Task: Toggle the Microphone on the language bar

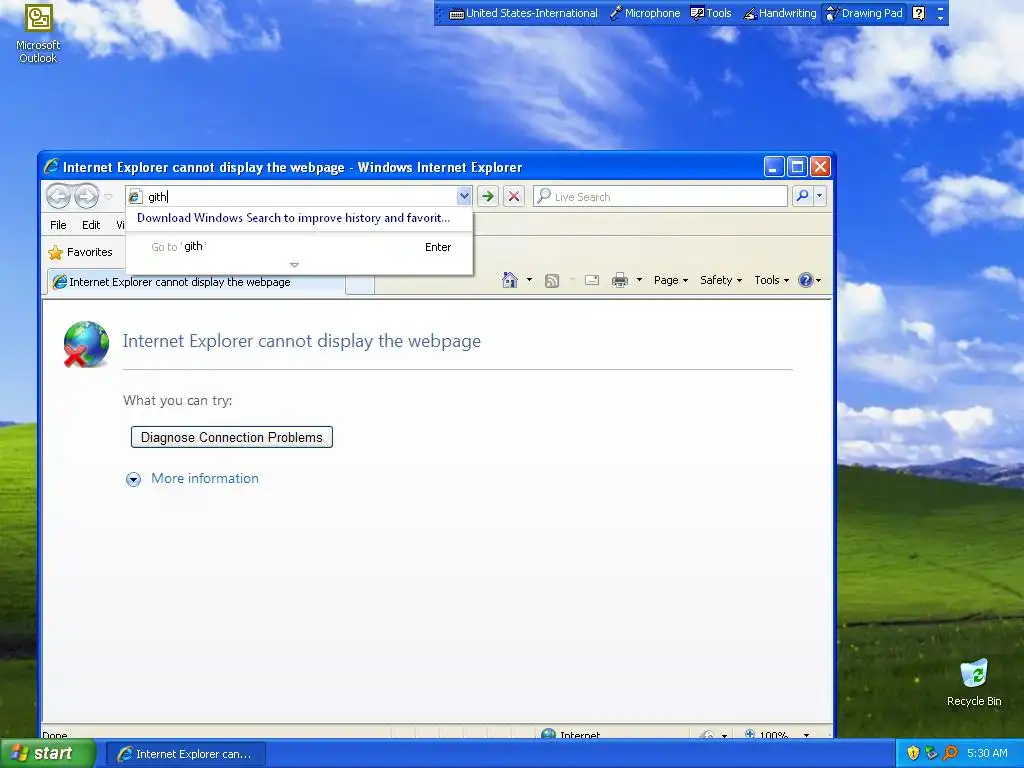Action: 645,13
